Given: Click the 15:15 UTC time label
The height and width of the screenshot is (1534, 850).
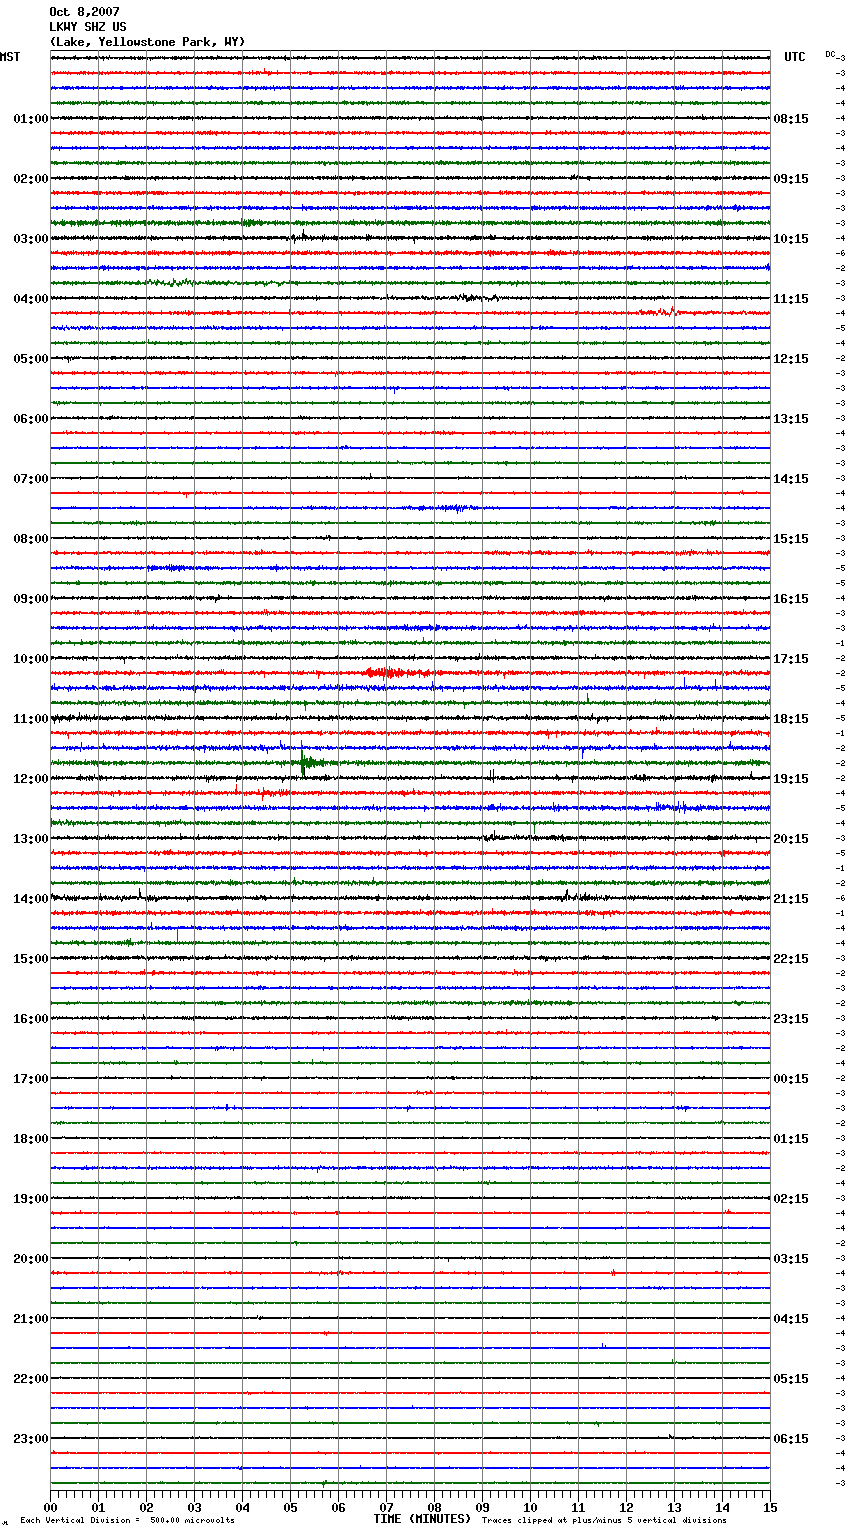Looking at the screenshot, I should pyautogui.click(x=791, y=539).
